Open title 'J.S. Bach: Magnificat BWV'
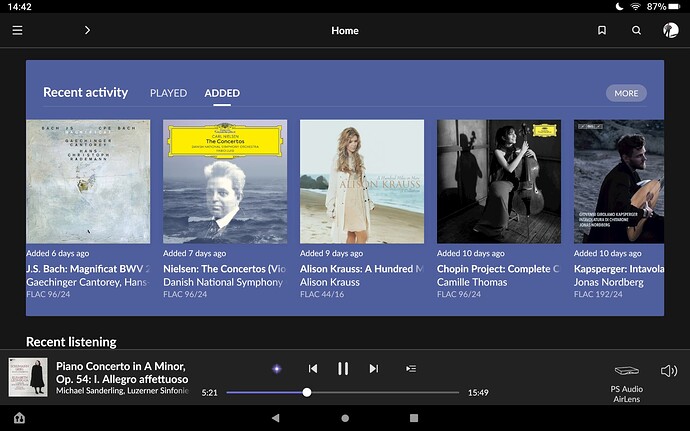The image size is (690, 431). [88, 269]
